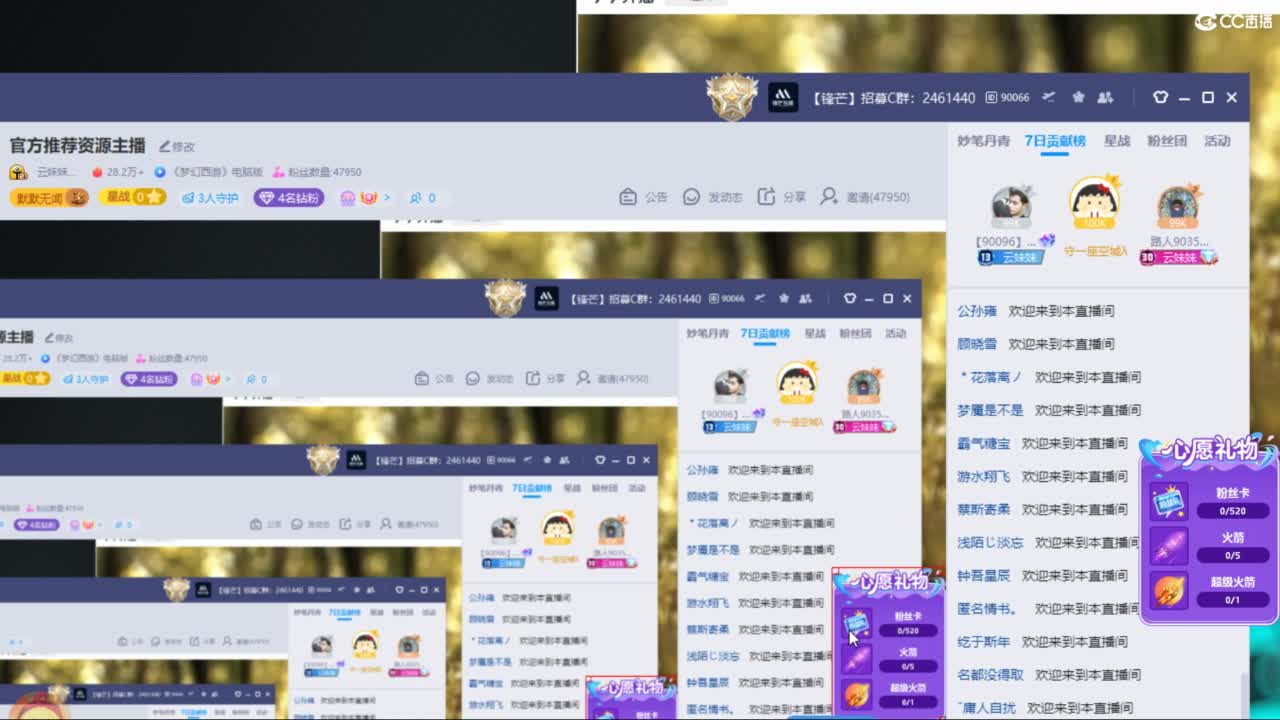Open 活动 tab in largest window

(x=1217, y=141)
